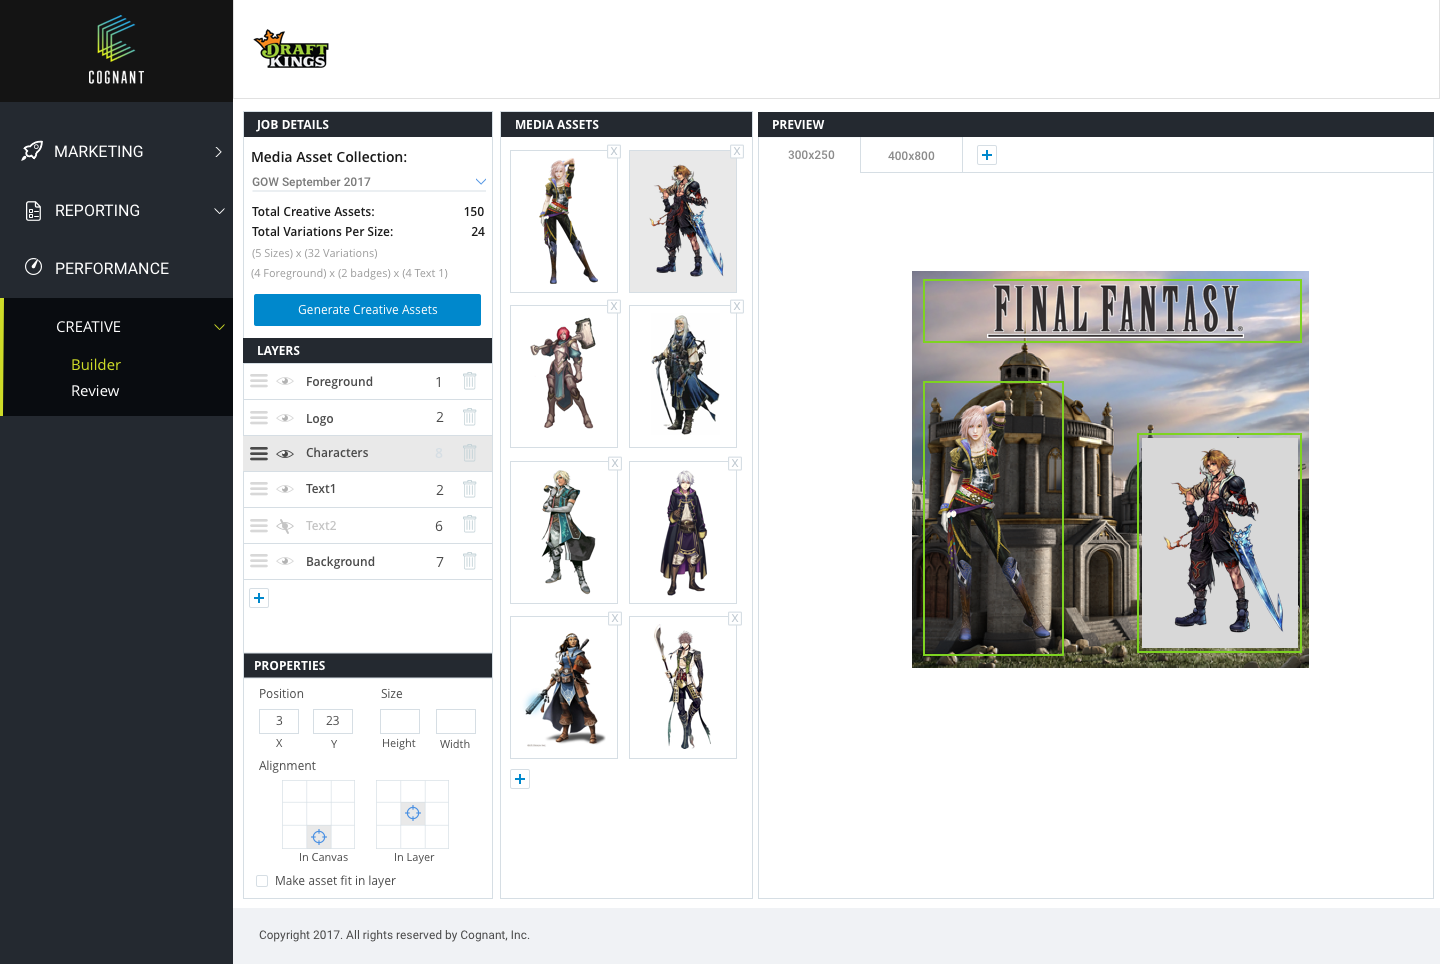Switch to the 400x800 preview tab

(911, 156)
